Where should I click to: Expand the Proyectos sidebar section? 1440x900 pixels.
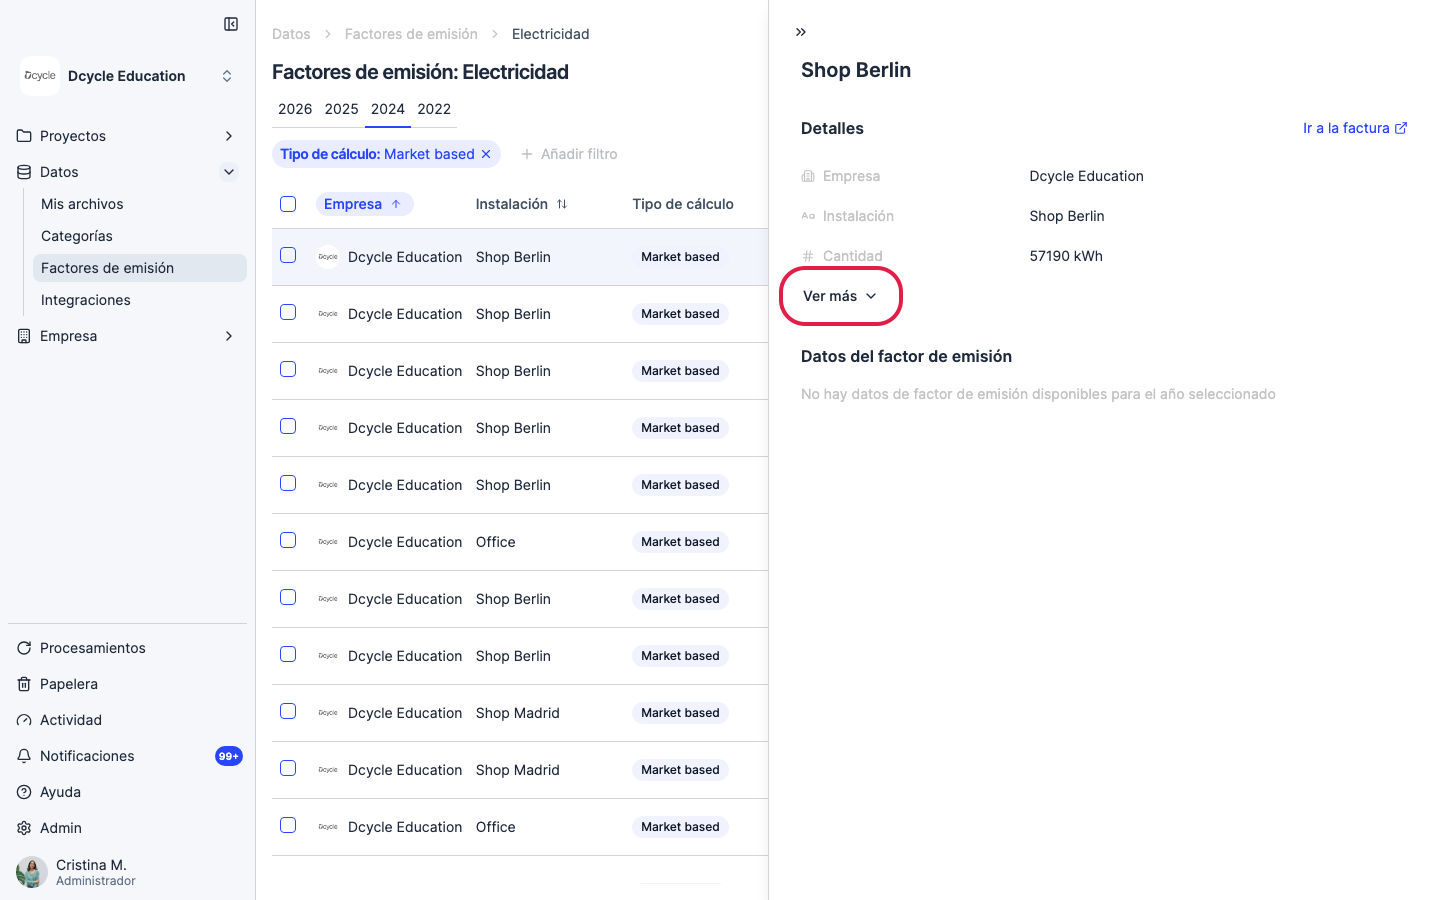(128, 136)
